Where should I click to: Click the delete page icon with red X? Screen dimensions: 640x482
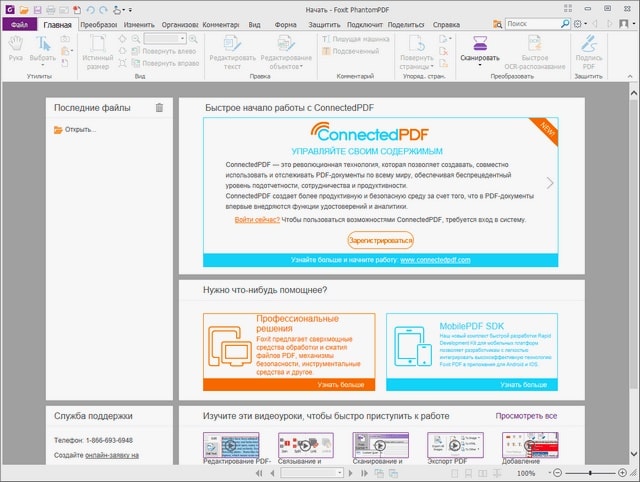[444, 51]
